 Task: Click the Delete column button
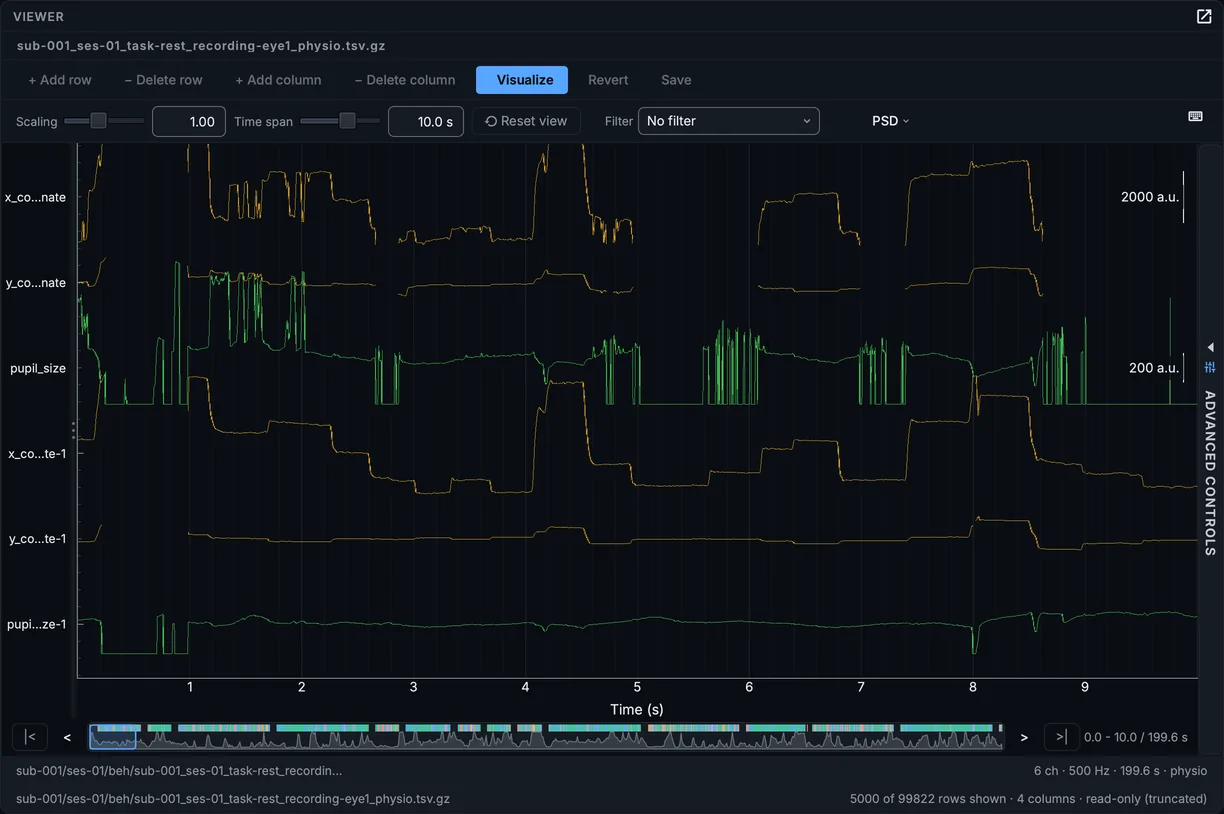point(405,80)
